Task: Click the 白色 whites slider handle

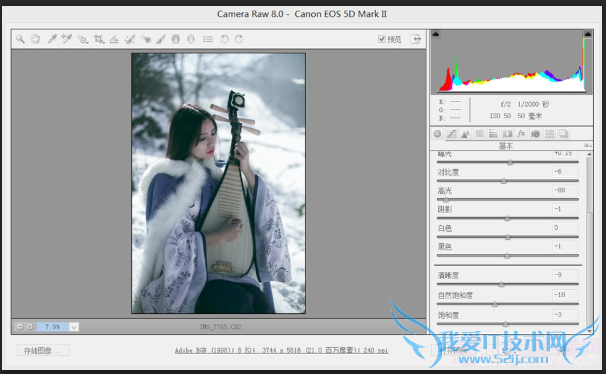Action: [508, 237]
